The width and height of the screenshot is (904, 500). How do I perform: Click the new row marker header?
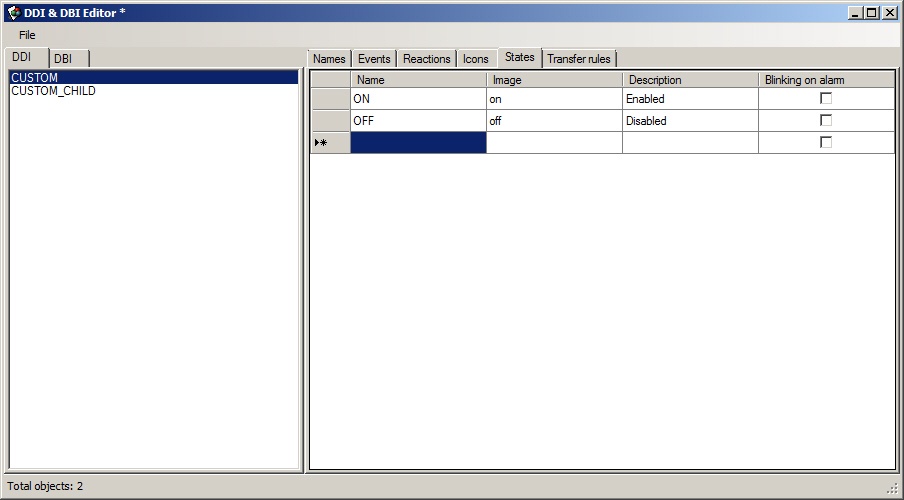click(x=331, y=142)
